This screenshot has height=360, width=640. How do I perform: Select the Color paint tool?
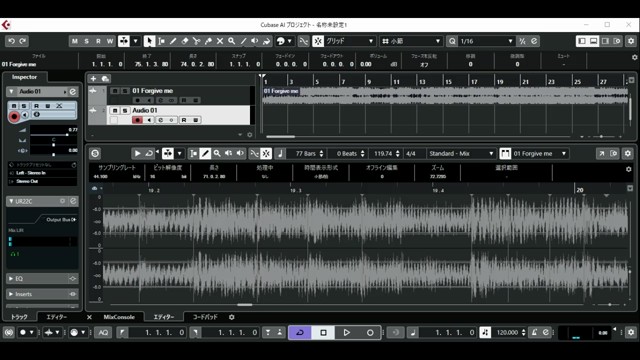267,41
